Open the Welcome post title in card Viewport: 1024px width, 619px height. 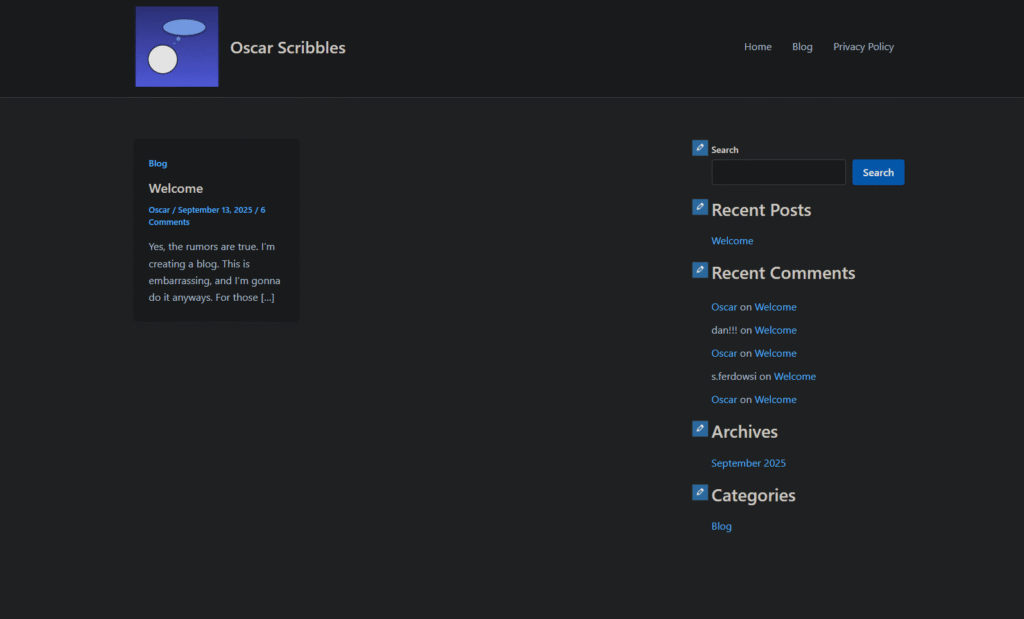click(x=176, y=188)
